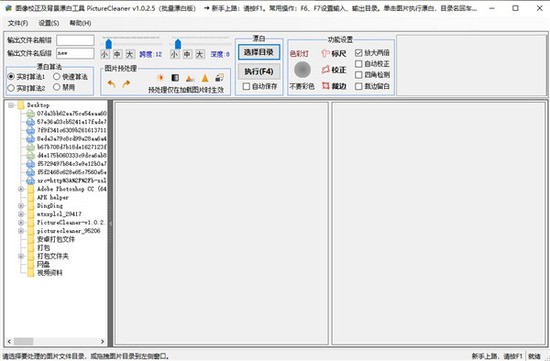The height and width of the screenshot is (361, 550).
Task: Click the 执行(F4) button
Action: pos(259,72)
